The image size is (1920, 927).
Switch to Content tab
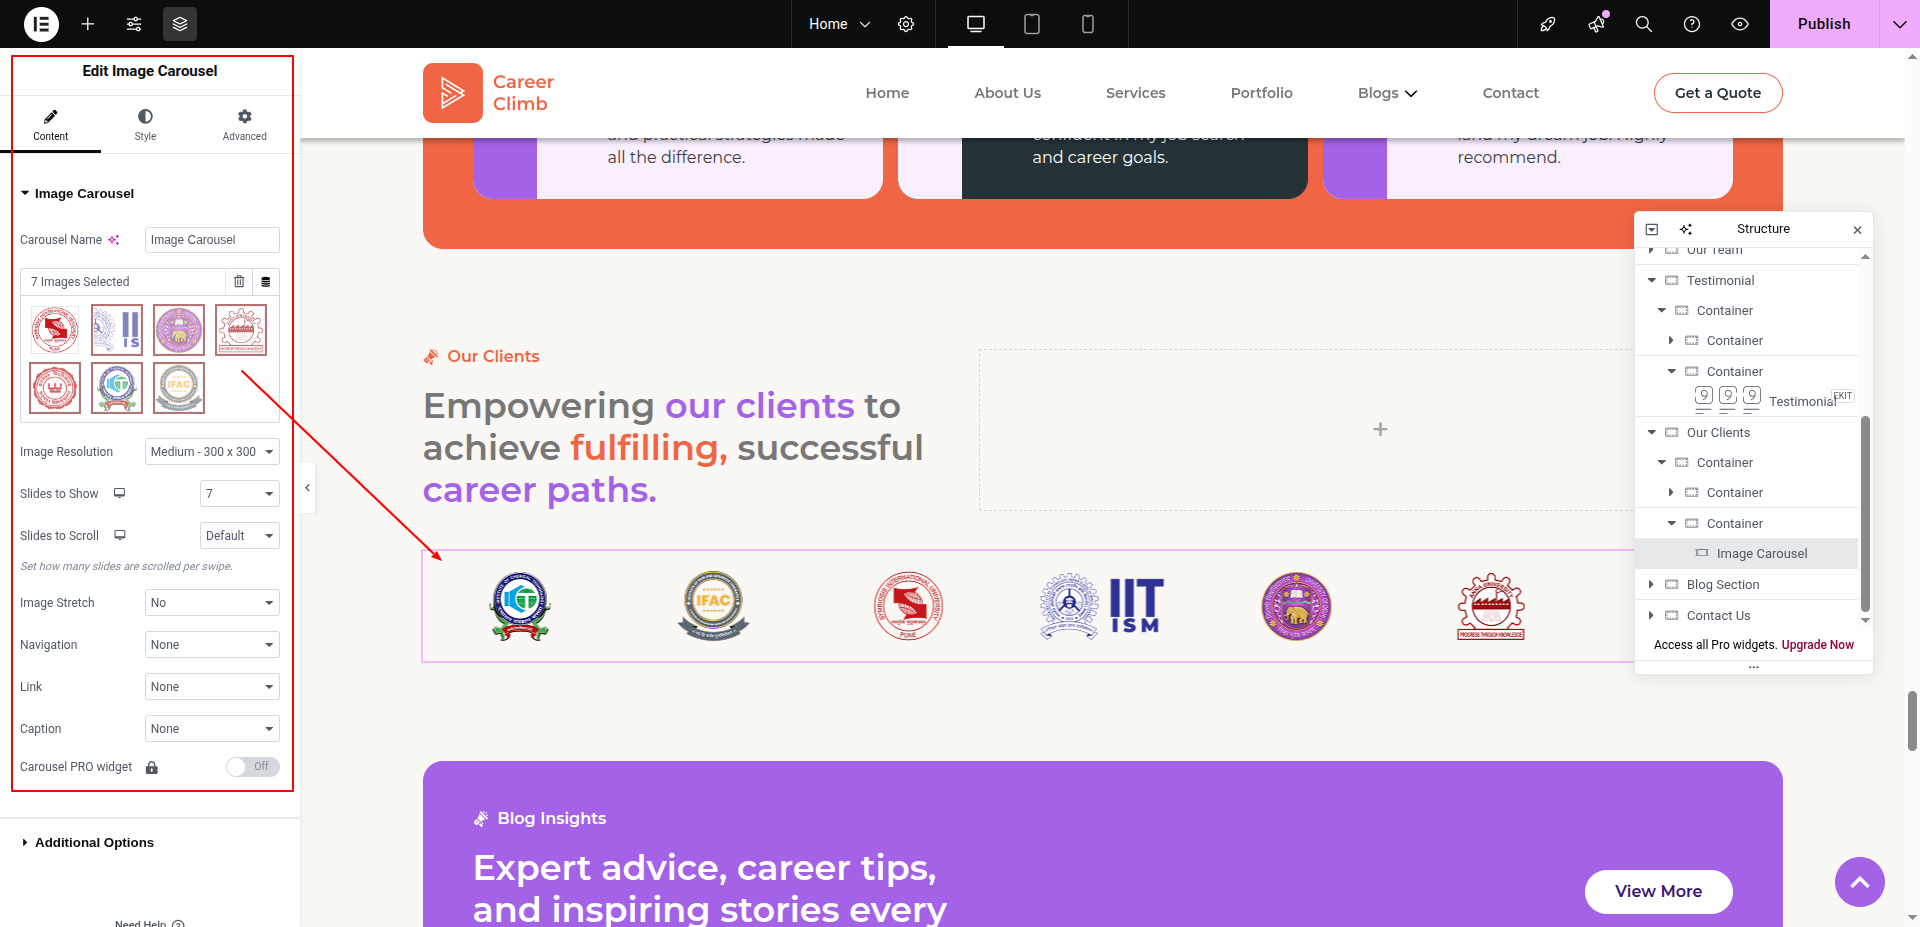50,125
